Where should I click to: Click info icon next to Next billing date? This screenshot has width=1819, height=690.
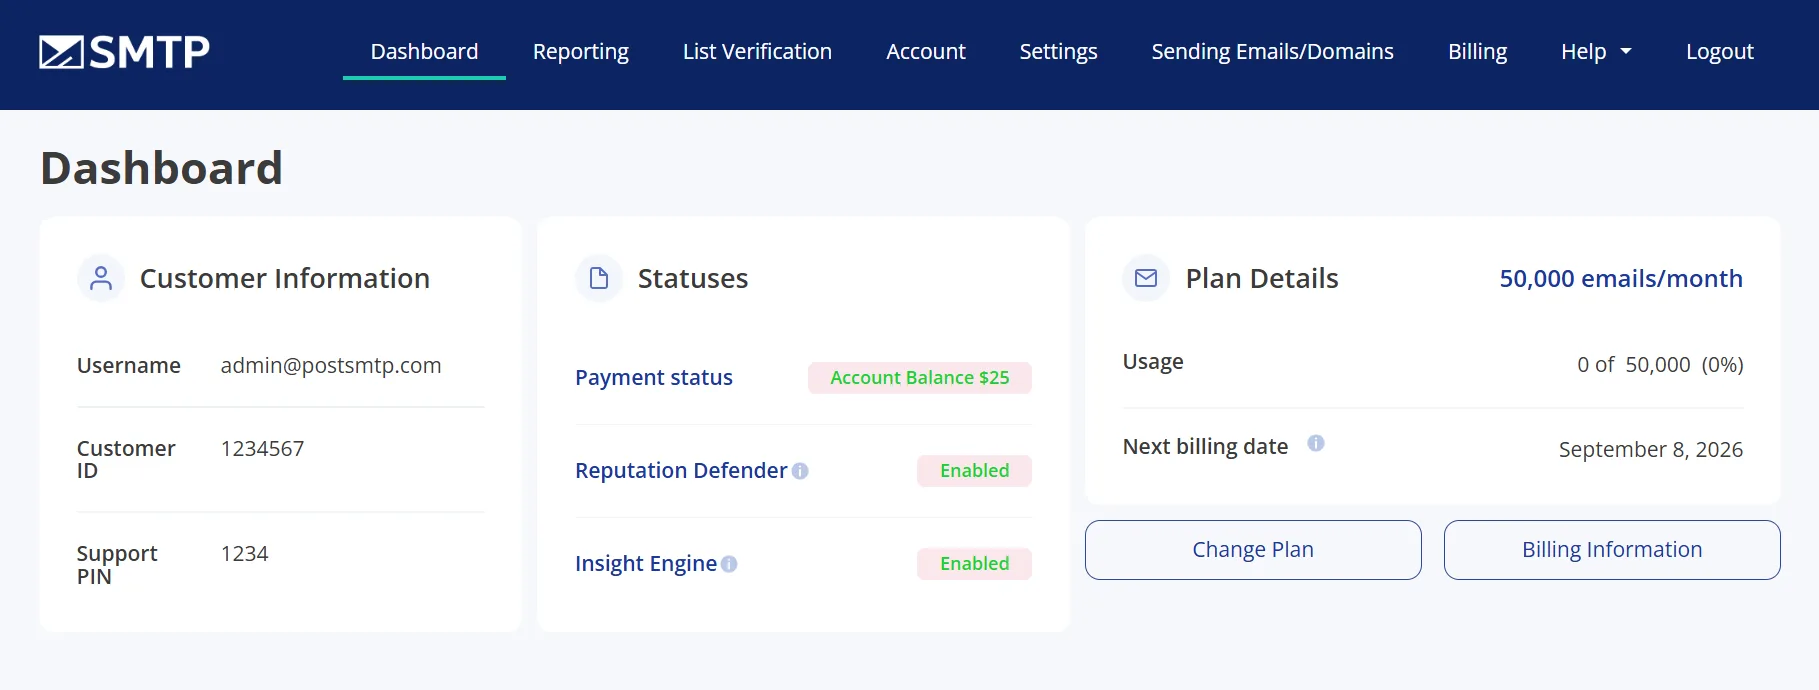1316,443
